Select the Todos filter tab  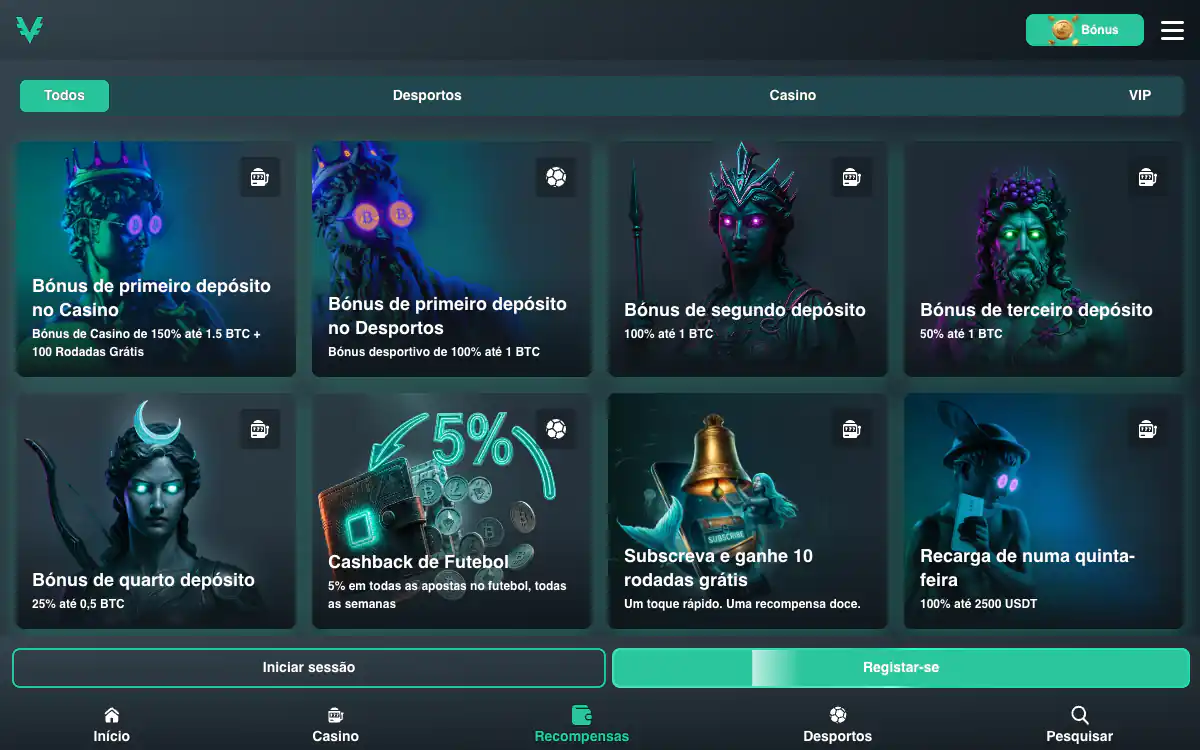(x=64, y=96)
